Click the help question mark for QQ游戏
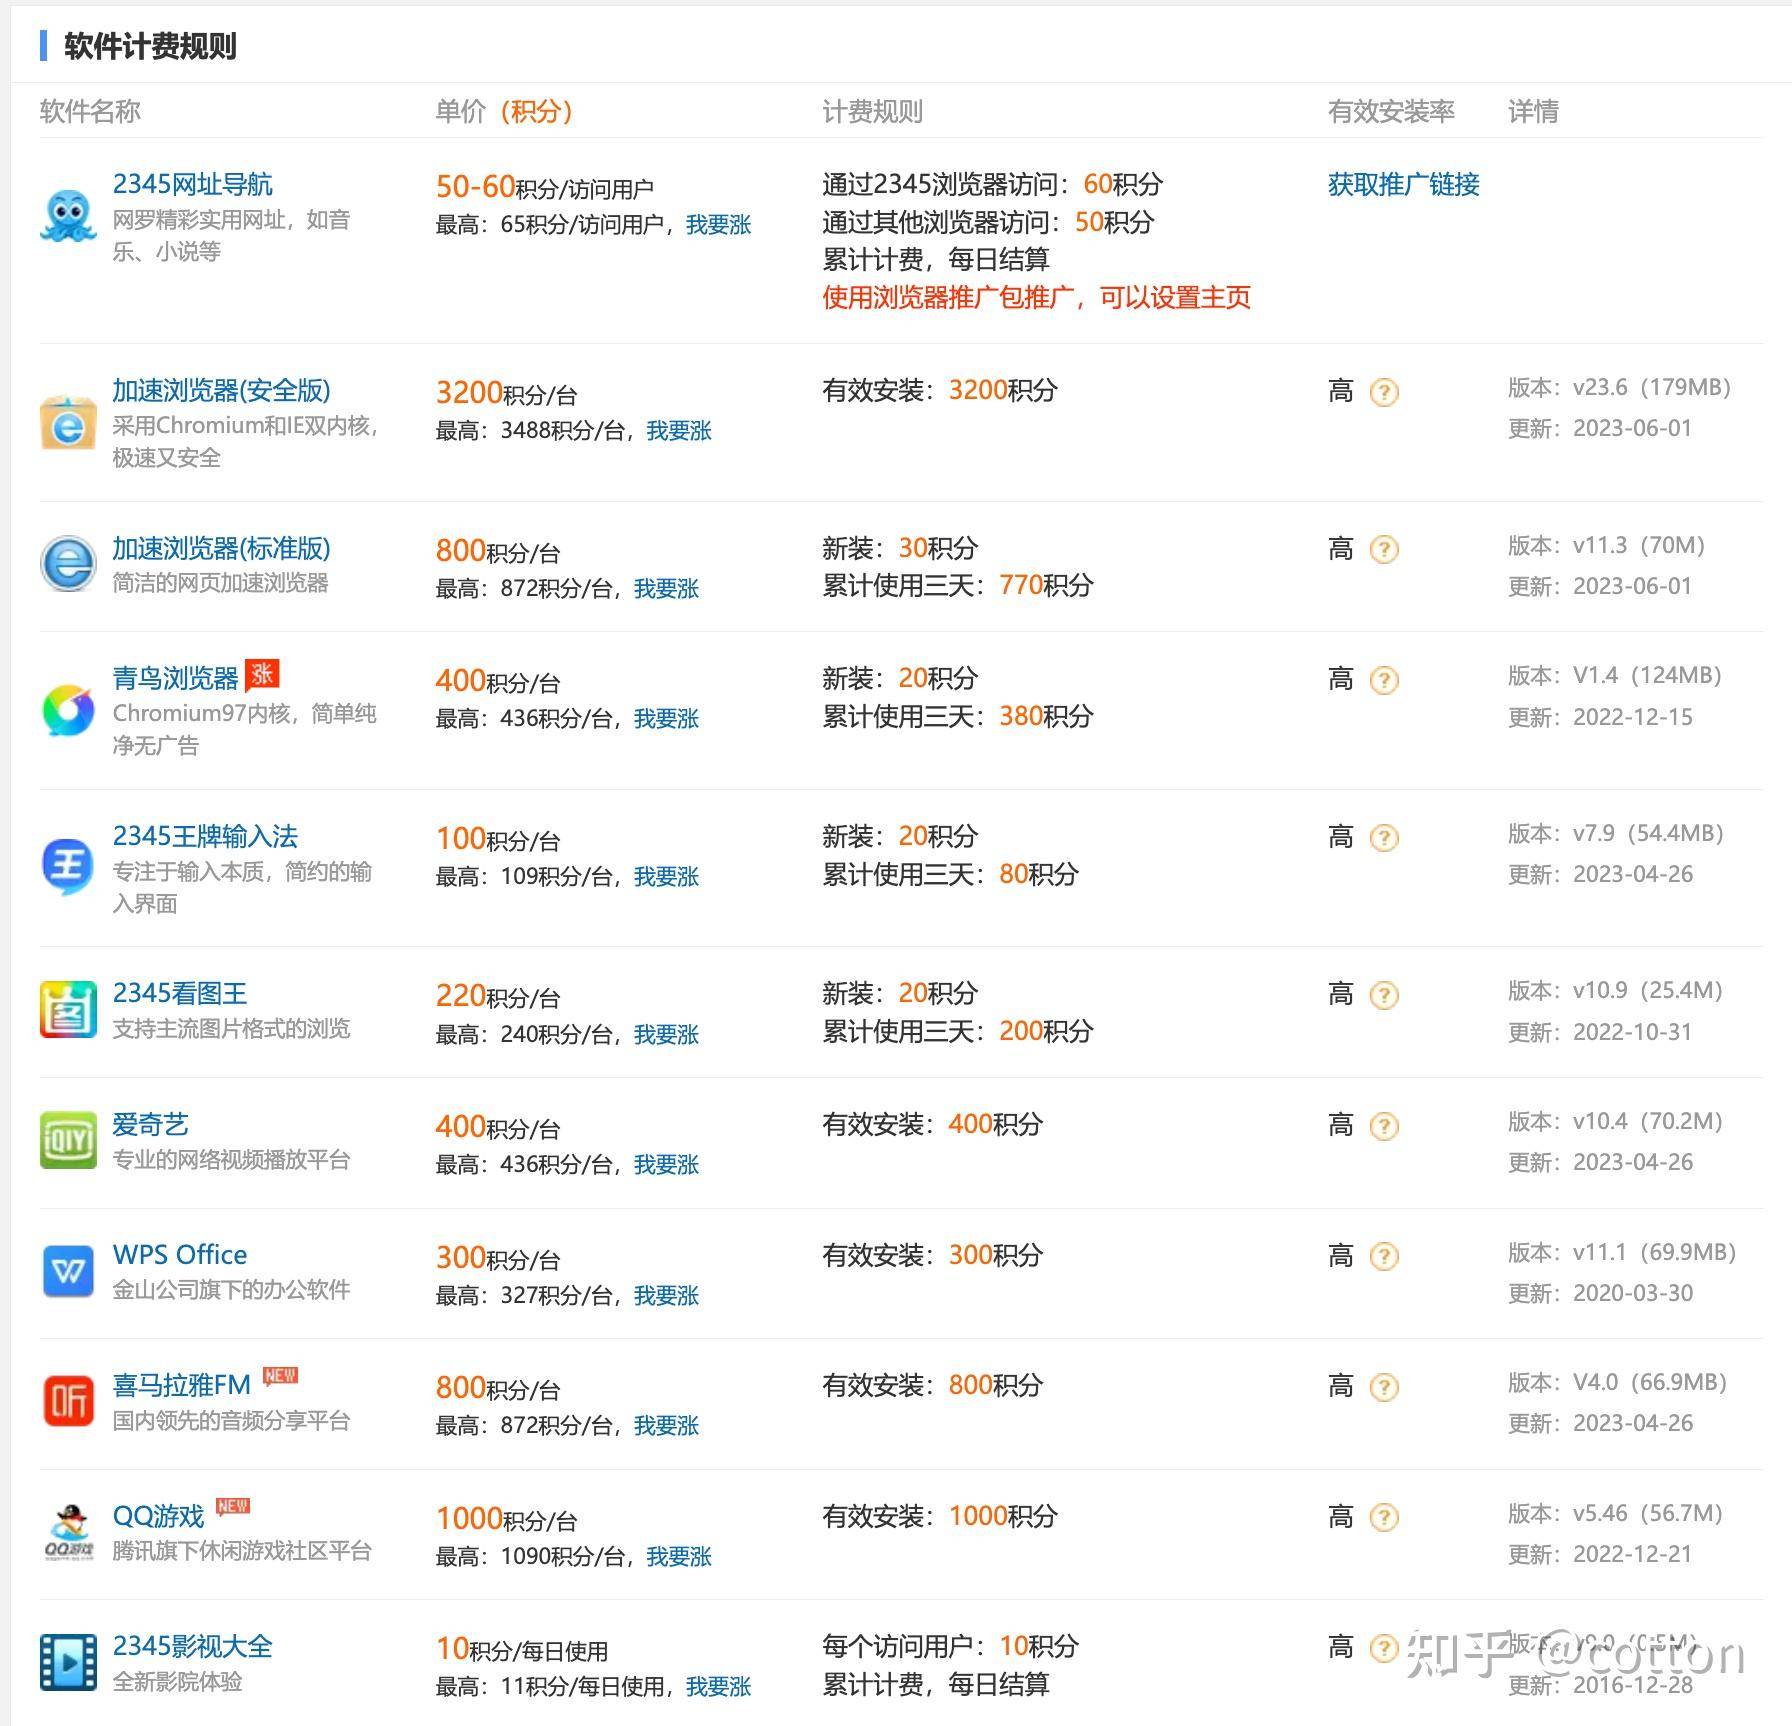The image size is (1792, 1726). point(1384,1517)
